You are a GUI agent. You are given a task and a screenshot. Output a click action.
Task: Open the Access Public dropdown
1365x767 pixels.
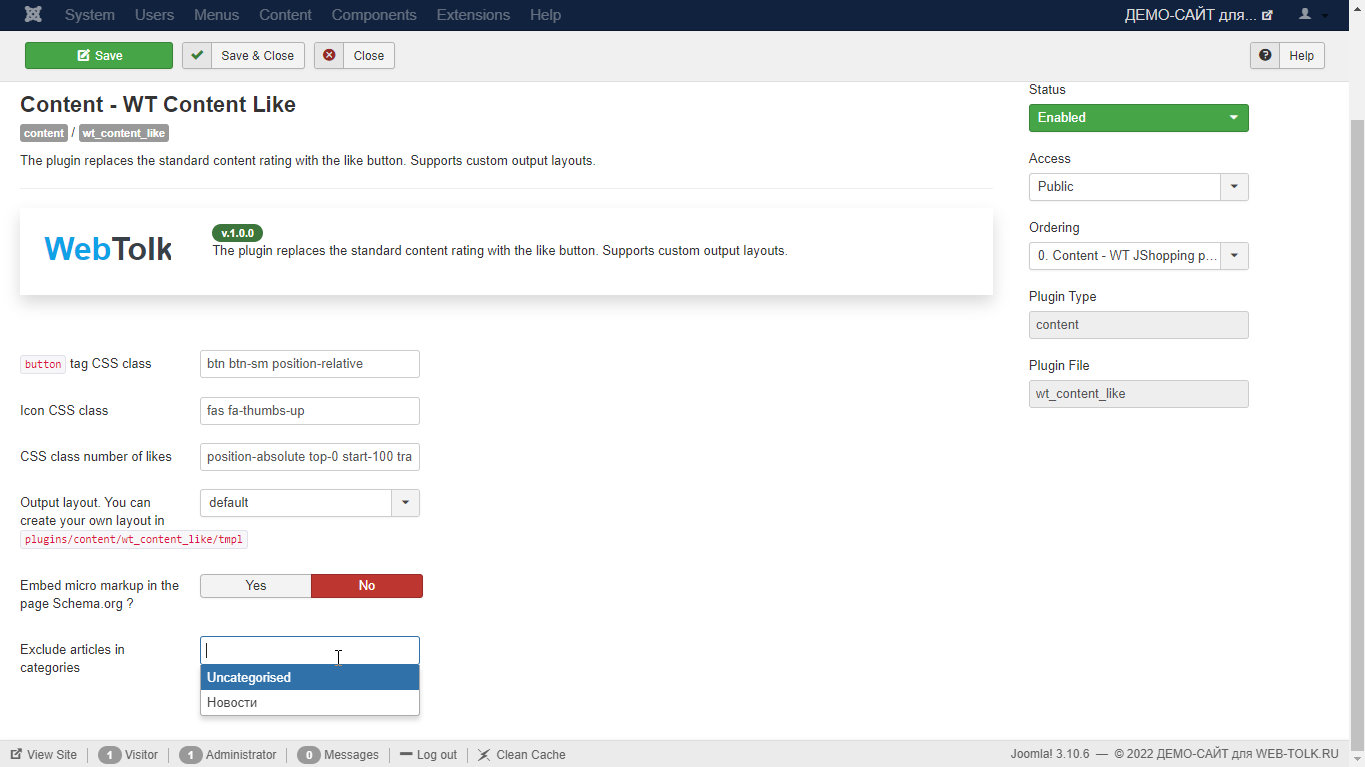(x=1138, y=187)
